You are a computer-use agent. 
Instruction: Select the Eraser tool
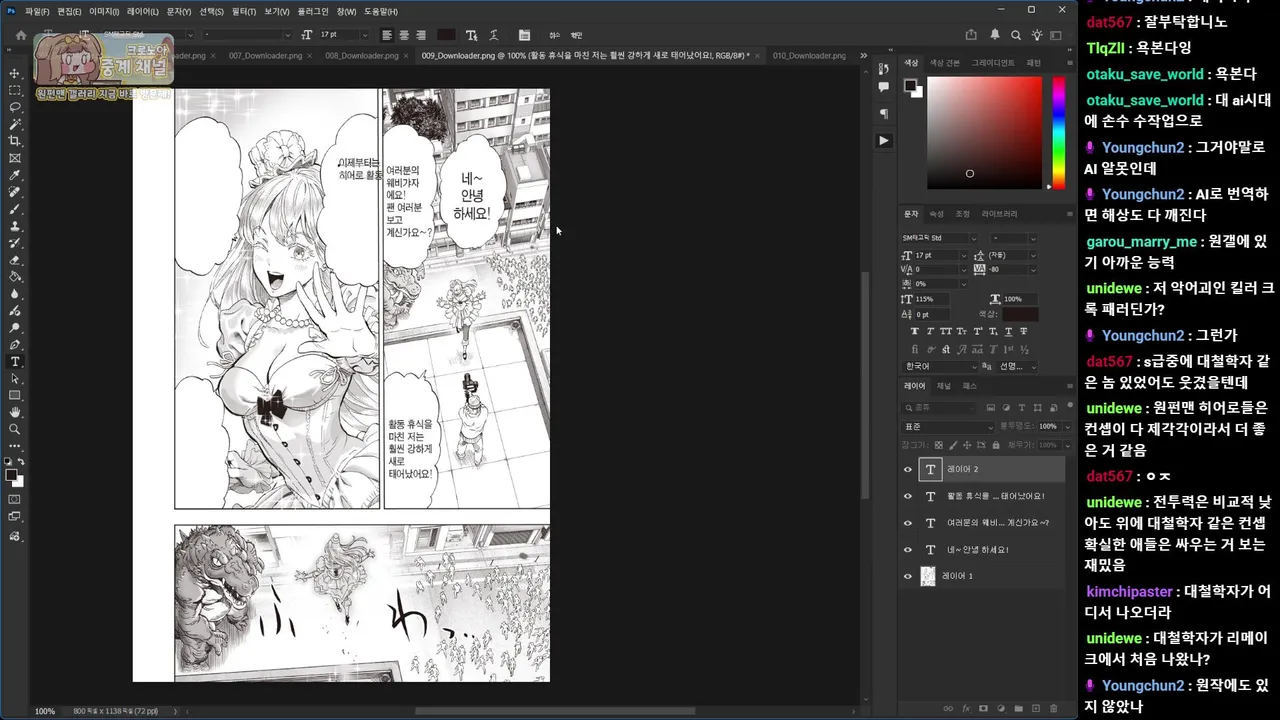[15, 260]
